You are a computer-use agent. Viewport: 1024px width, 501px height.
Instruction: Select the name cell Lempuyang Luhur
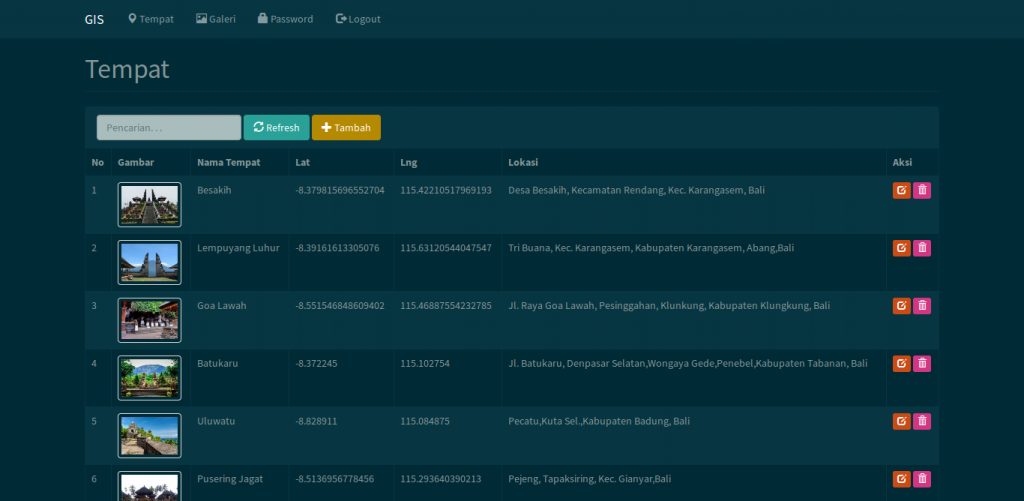[238, 248]
